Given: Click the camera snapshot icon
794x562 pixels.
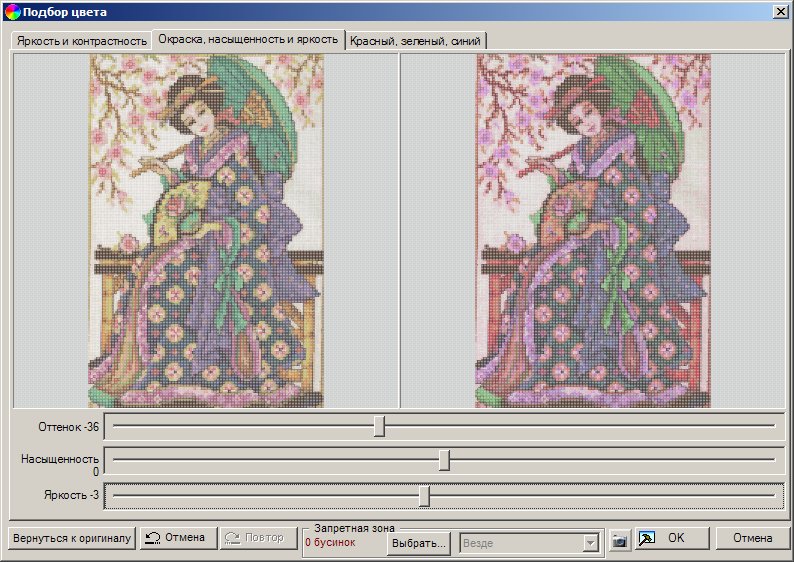Looking at the screenshot, I should pos(620,539).
